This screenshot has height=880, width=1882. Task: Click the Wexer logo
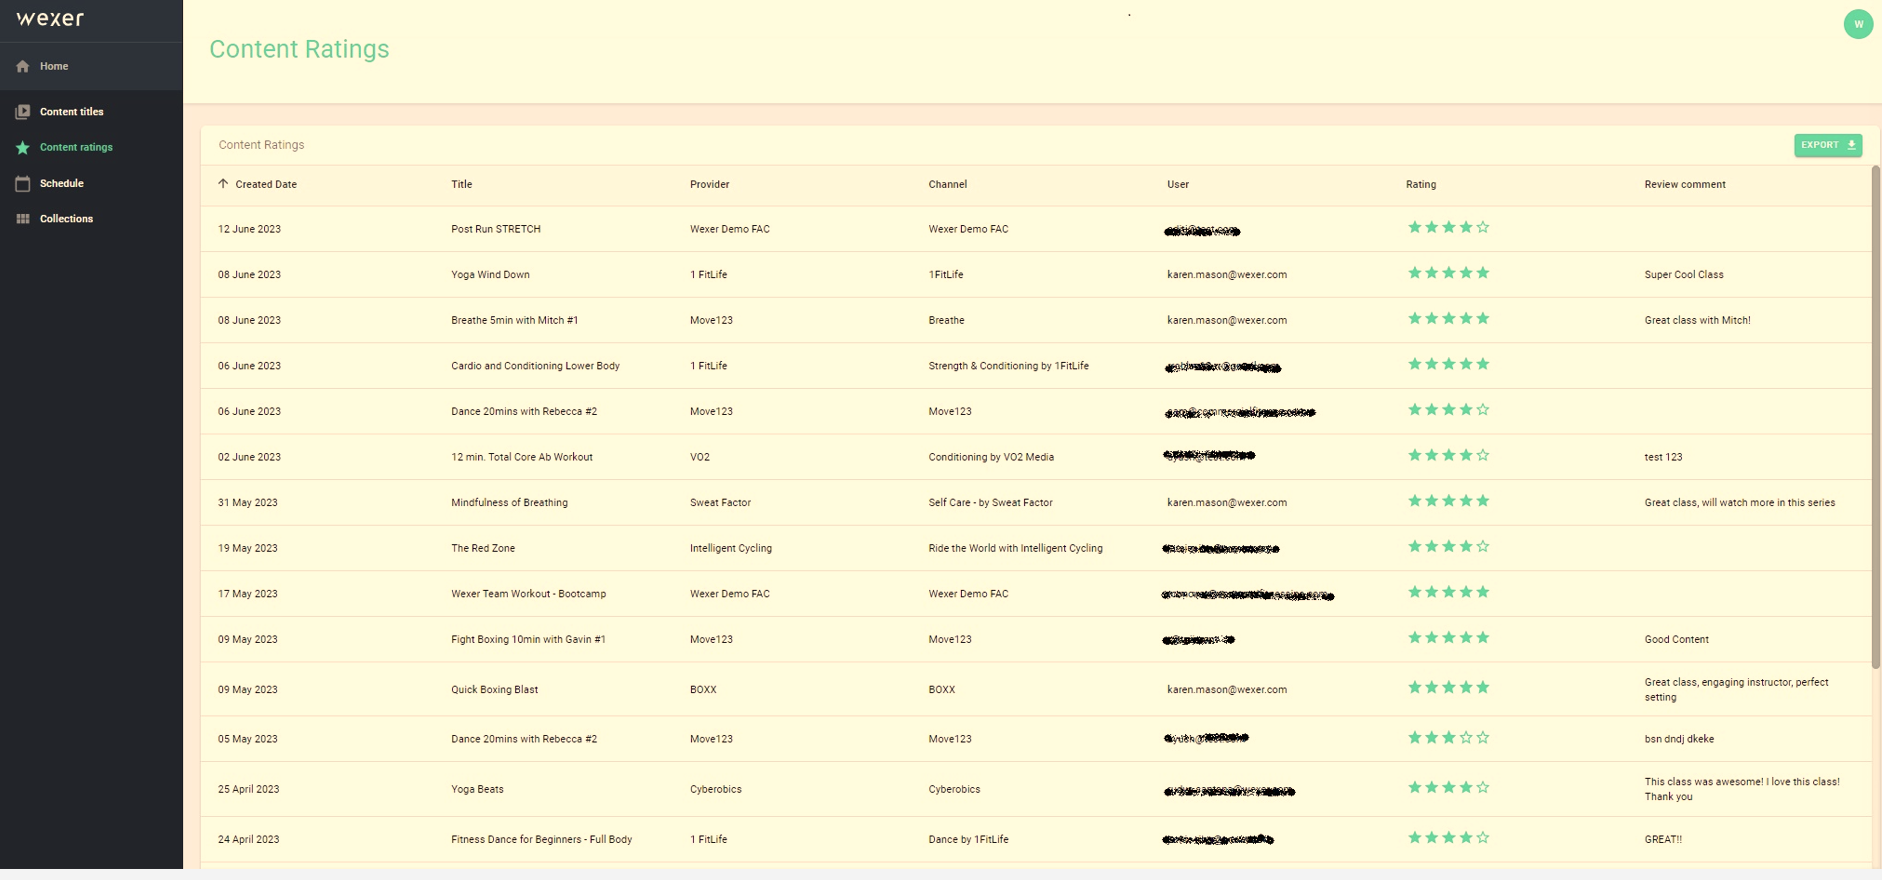click(x=50, y=18)
